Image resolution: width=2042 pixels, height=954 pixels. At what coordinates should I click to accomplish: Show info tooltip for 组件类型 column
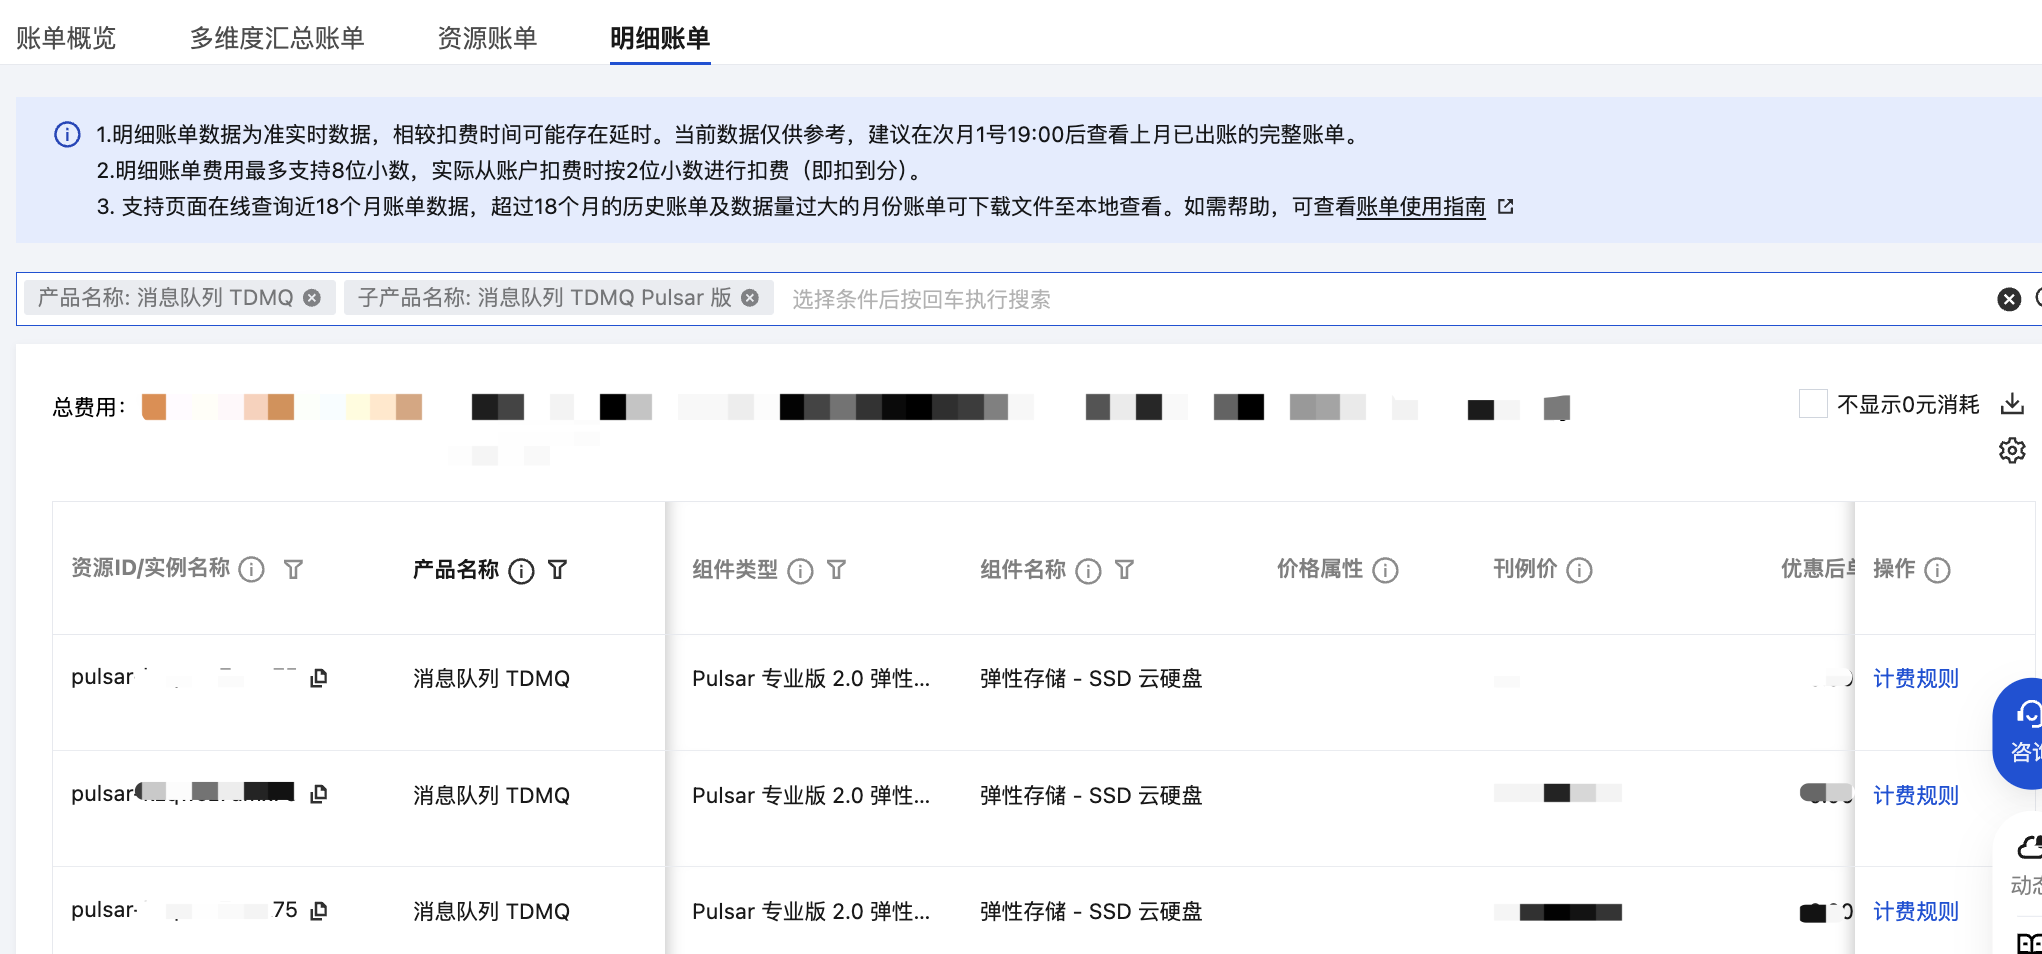click(800, 570)
